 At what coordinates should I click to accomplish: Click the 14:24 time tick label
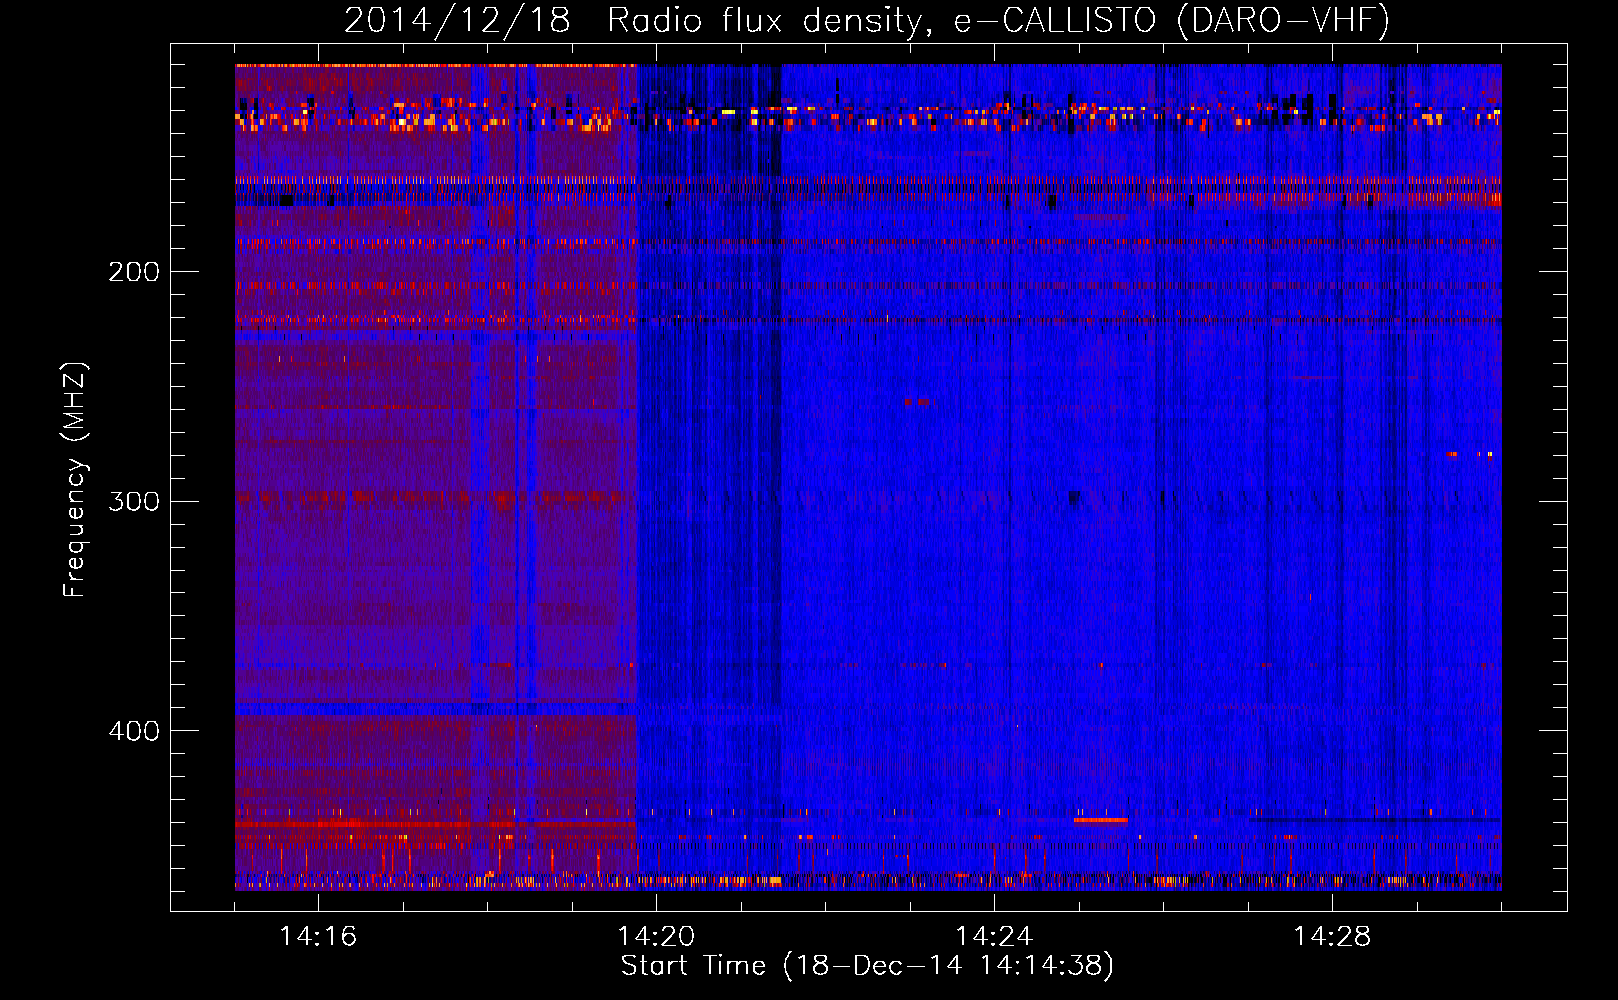[994, 937]
